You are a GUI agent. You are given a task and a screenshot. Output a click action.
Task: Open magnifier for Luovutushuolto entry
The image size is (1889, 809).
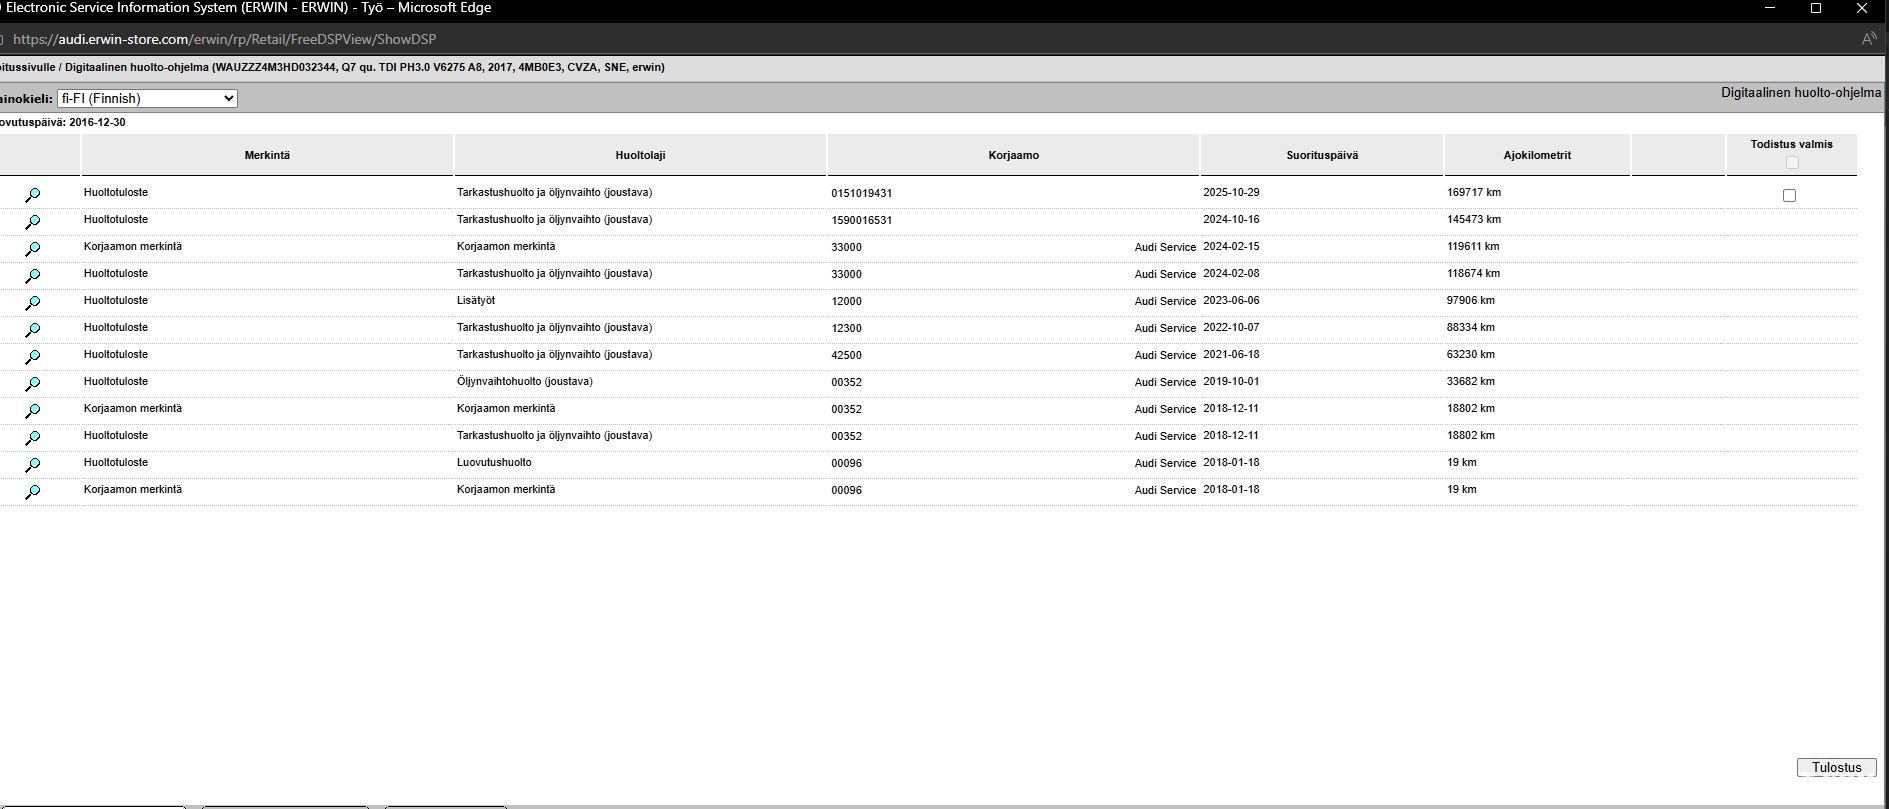32,465
